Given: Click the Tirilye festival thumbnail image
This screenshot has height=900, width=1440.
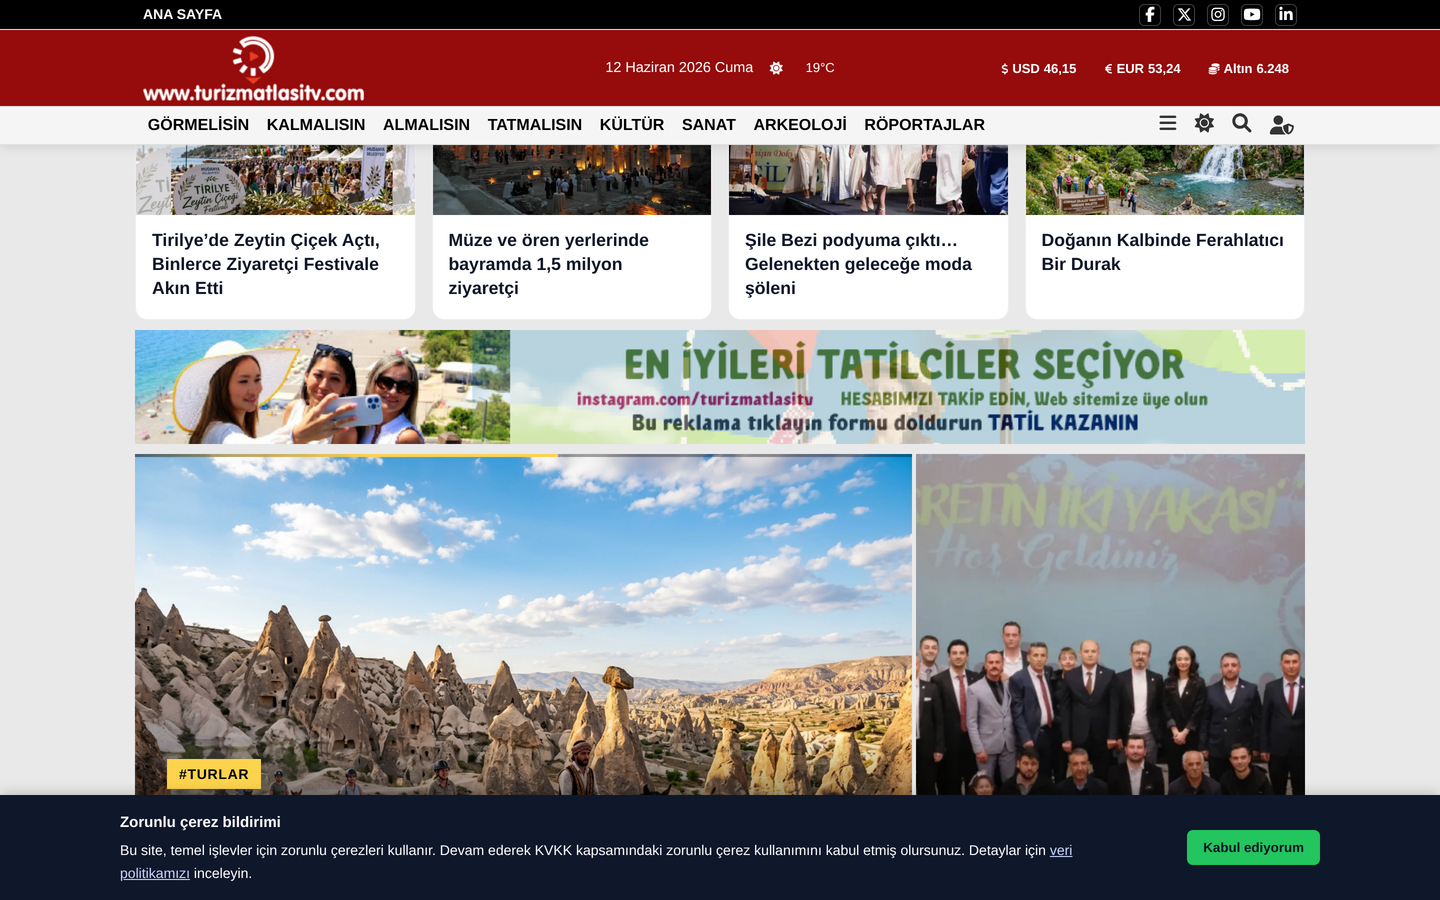Looking at the screenshot, I should click(x=275, y=180).
